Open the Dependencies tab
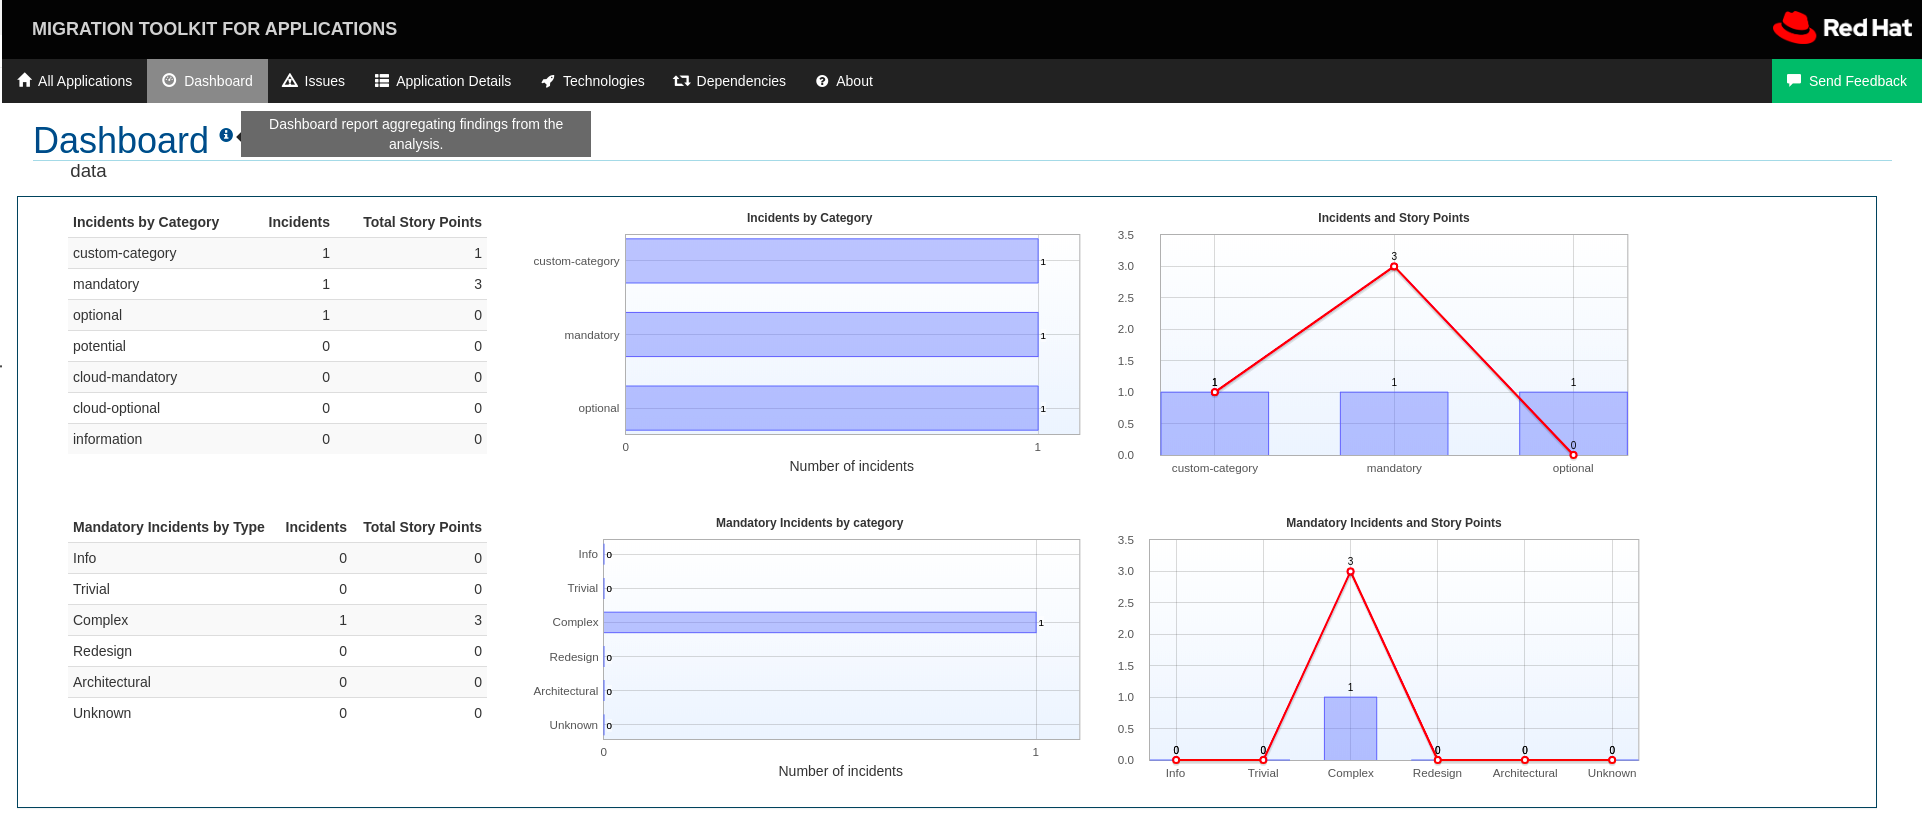The width and height of the screenshot is (1922, 815). 729,81
